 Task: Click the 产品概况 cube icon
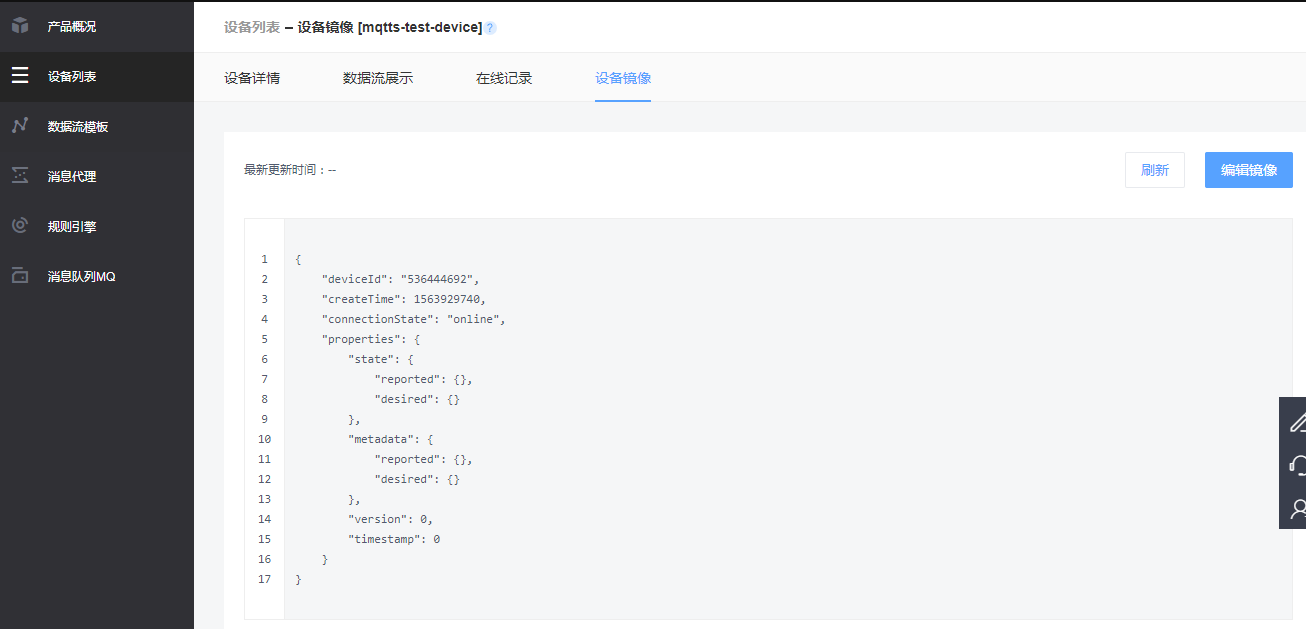click(20, 26)
